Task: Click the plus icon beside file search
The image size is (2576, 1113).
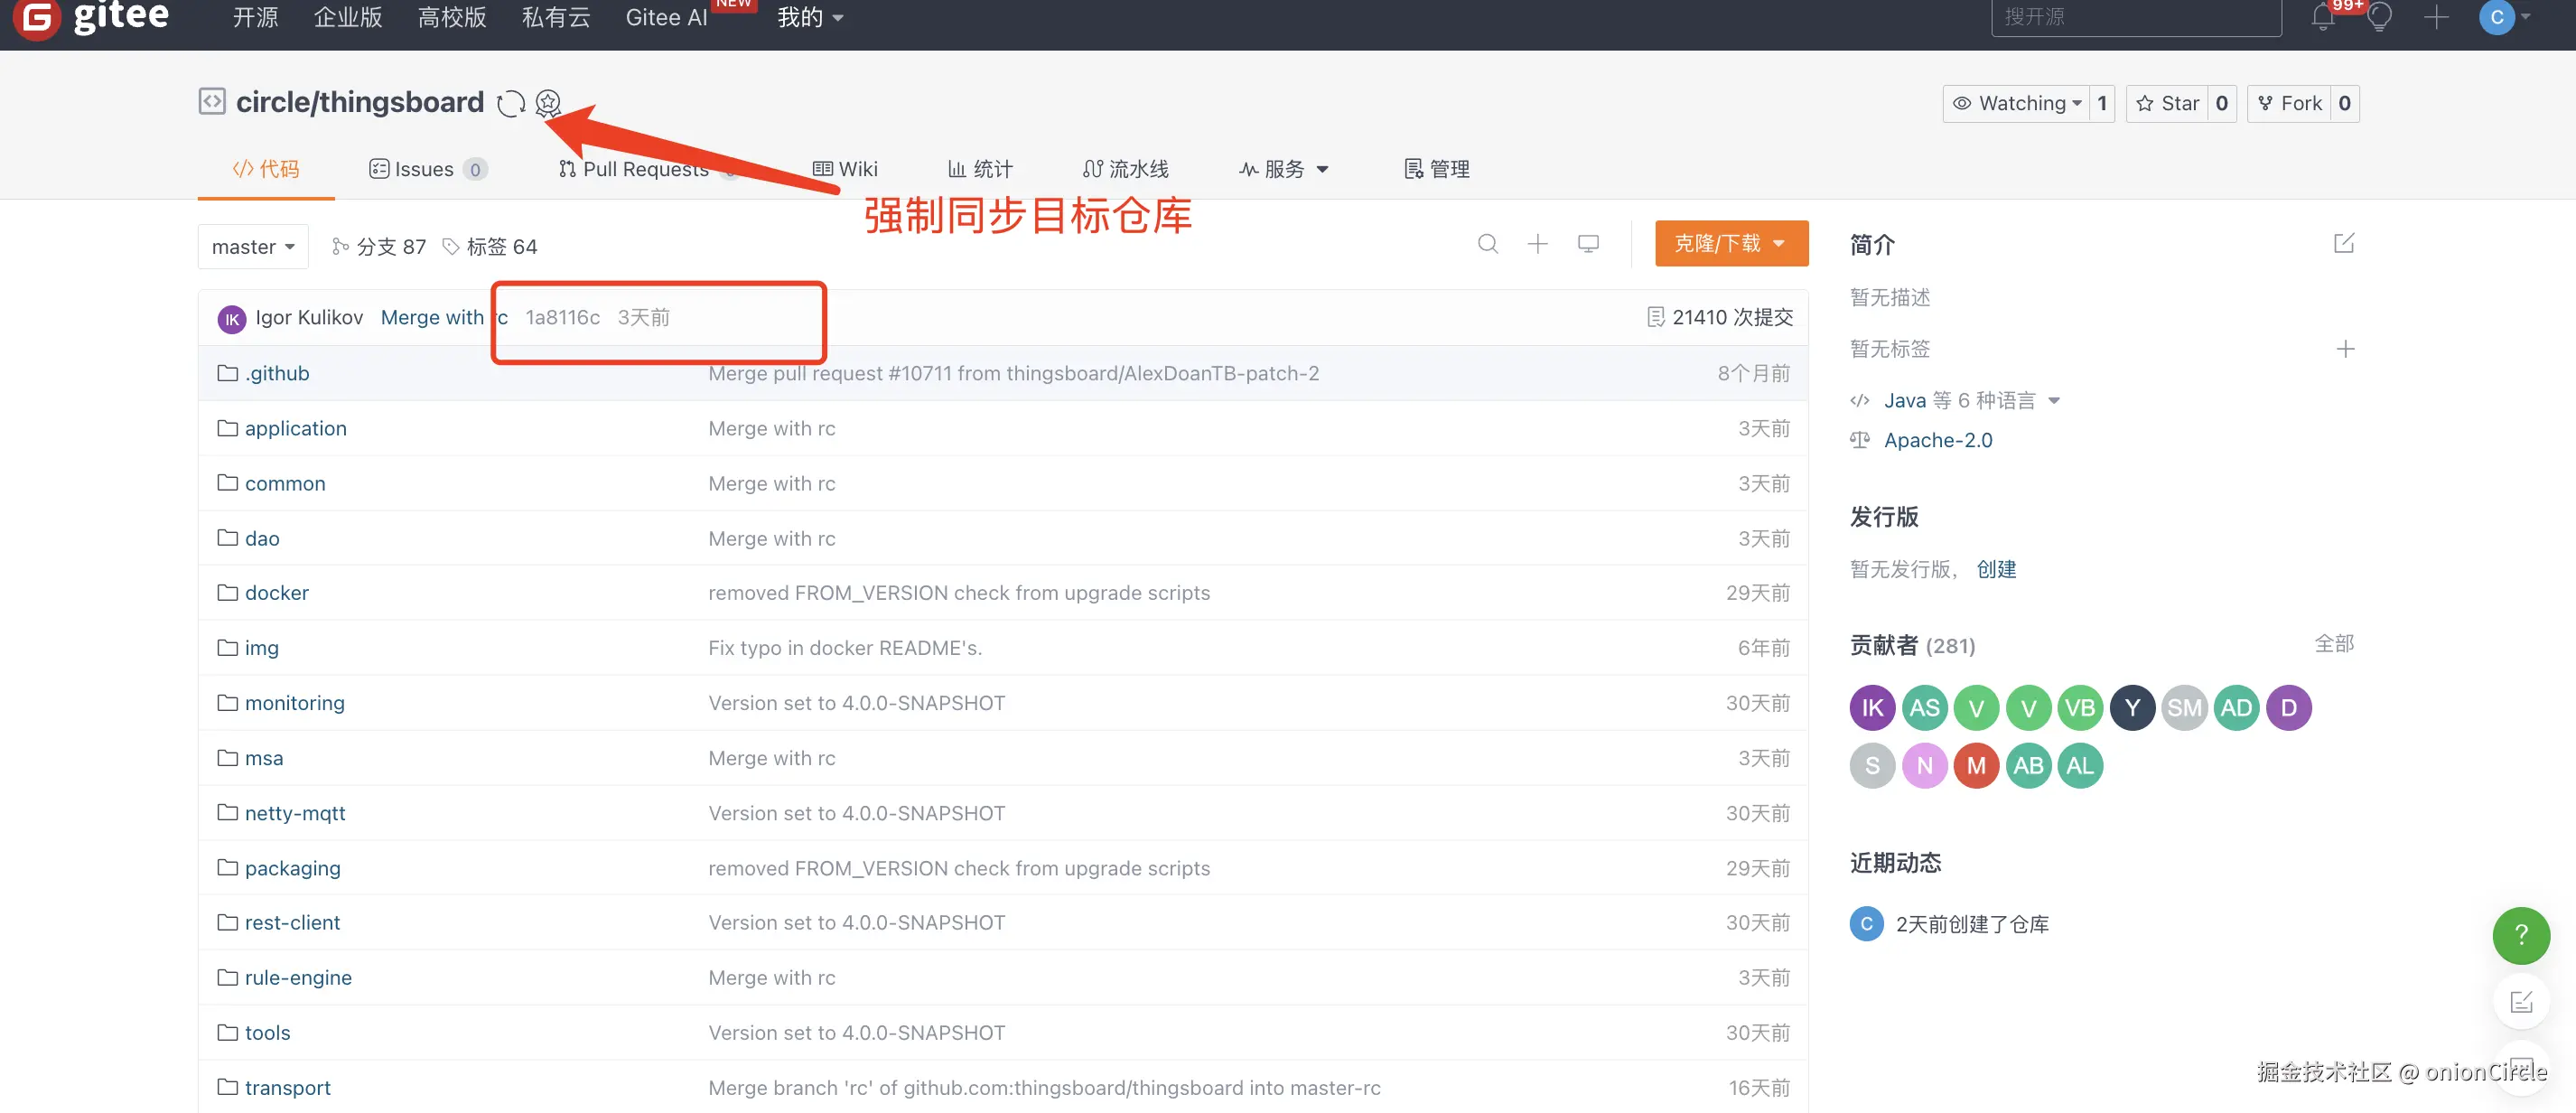Action: coord(1537,244)
